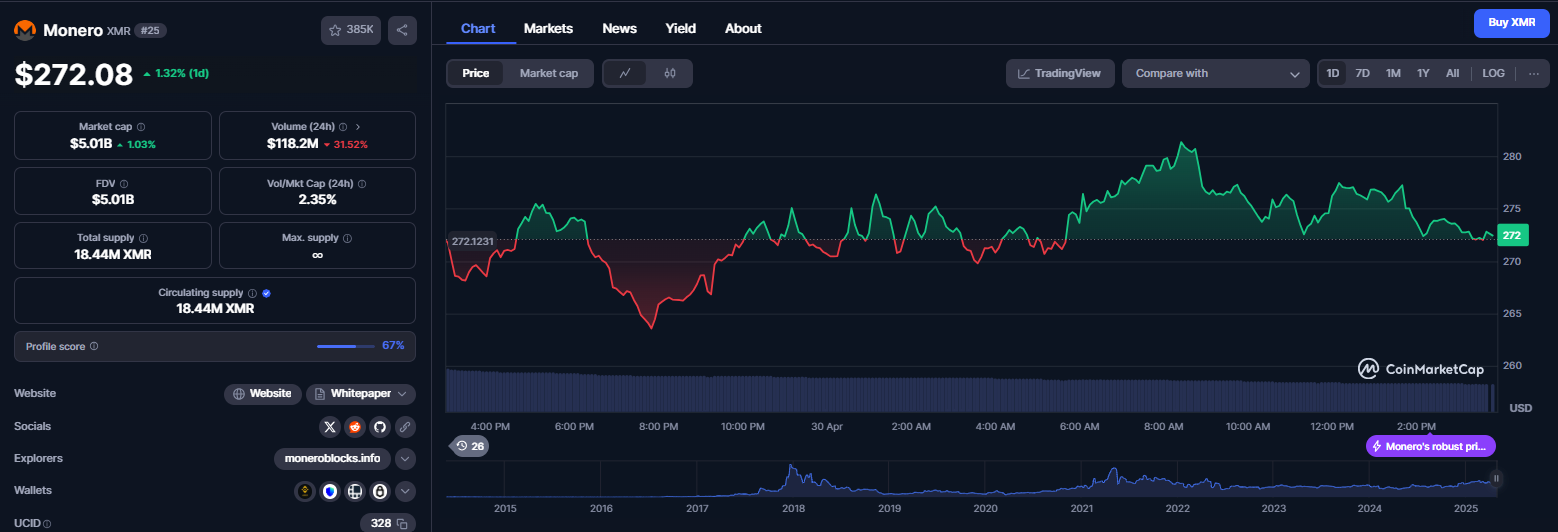Open the fourth wallet icon in Wallets row
The height and width of the screenshot is (532, 1558).
pyautogui.click(x=379, y=491)
